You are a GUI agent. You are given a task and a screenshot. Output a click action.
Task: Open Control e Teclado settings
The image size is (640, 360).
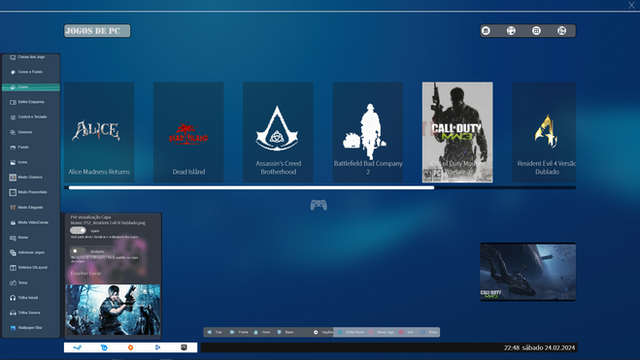tap(31, 117)
